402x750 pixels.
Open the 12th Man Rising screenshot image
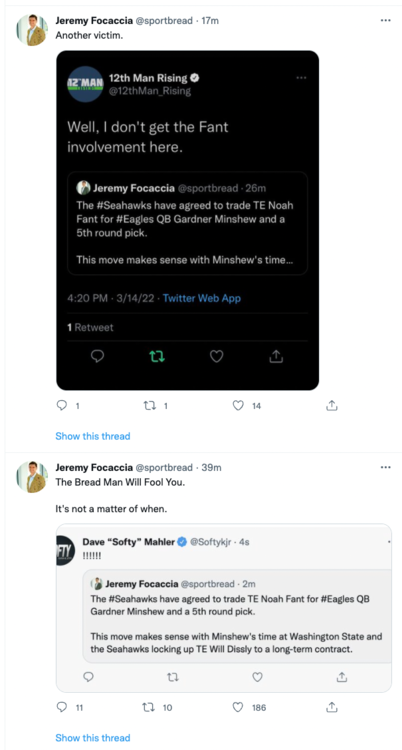[x=188, y=220]
